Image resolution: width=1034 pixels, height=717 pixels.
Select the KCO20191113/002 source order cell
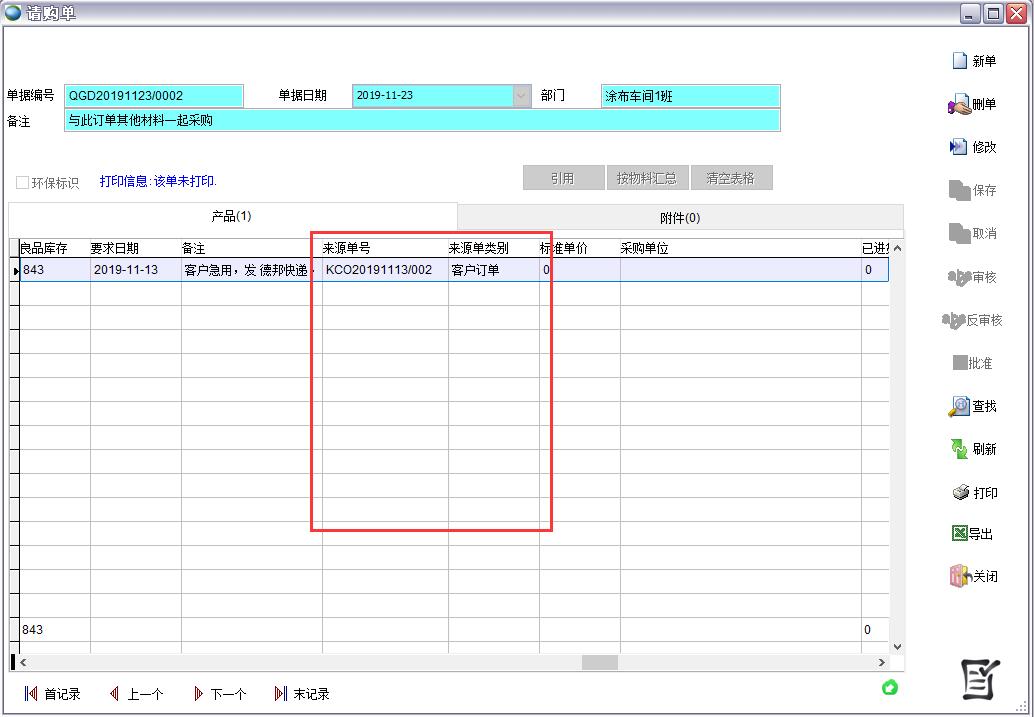click(x=380, y=270)
